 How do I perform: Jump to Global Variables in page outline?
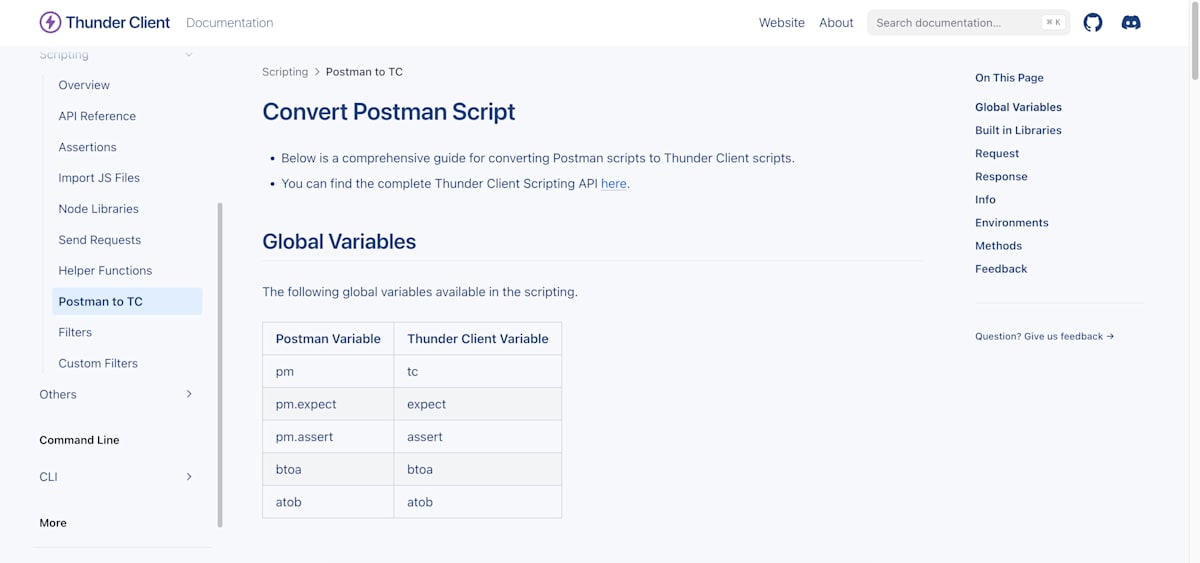(x=1018, y=107)
